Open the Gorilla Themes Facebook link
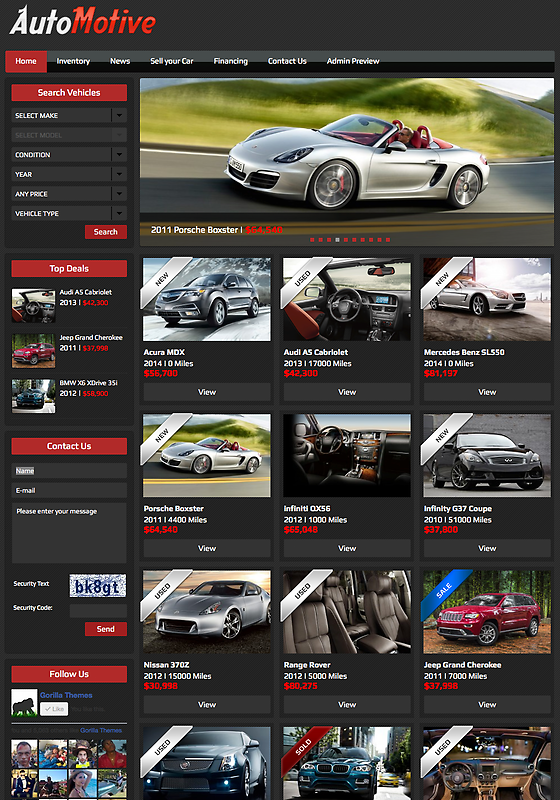The height and width of the screenshot is (800, 560). (66, 695)
